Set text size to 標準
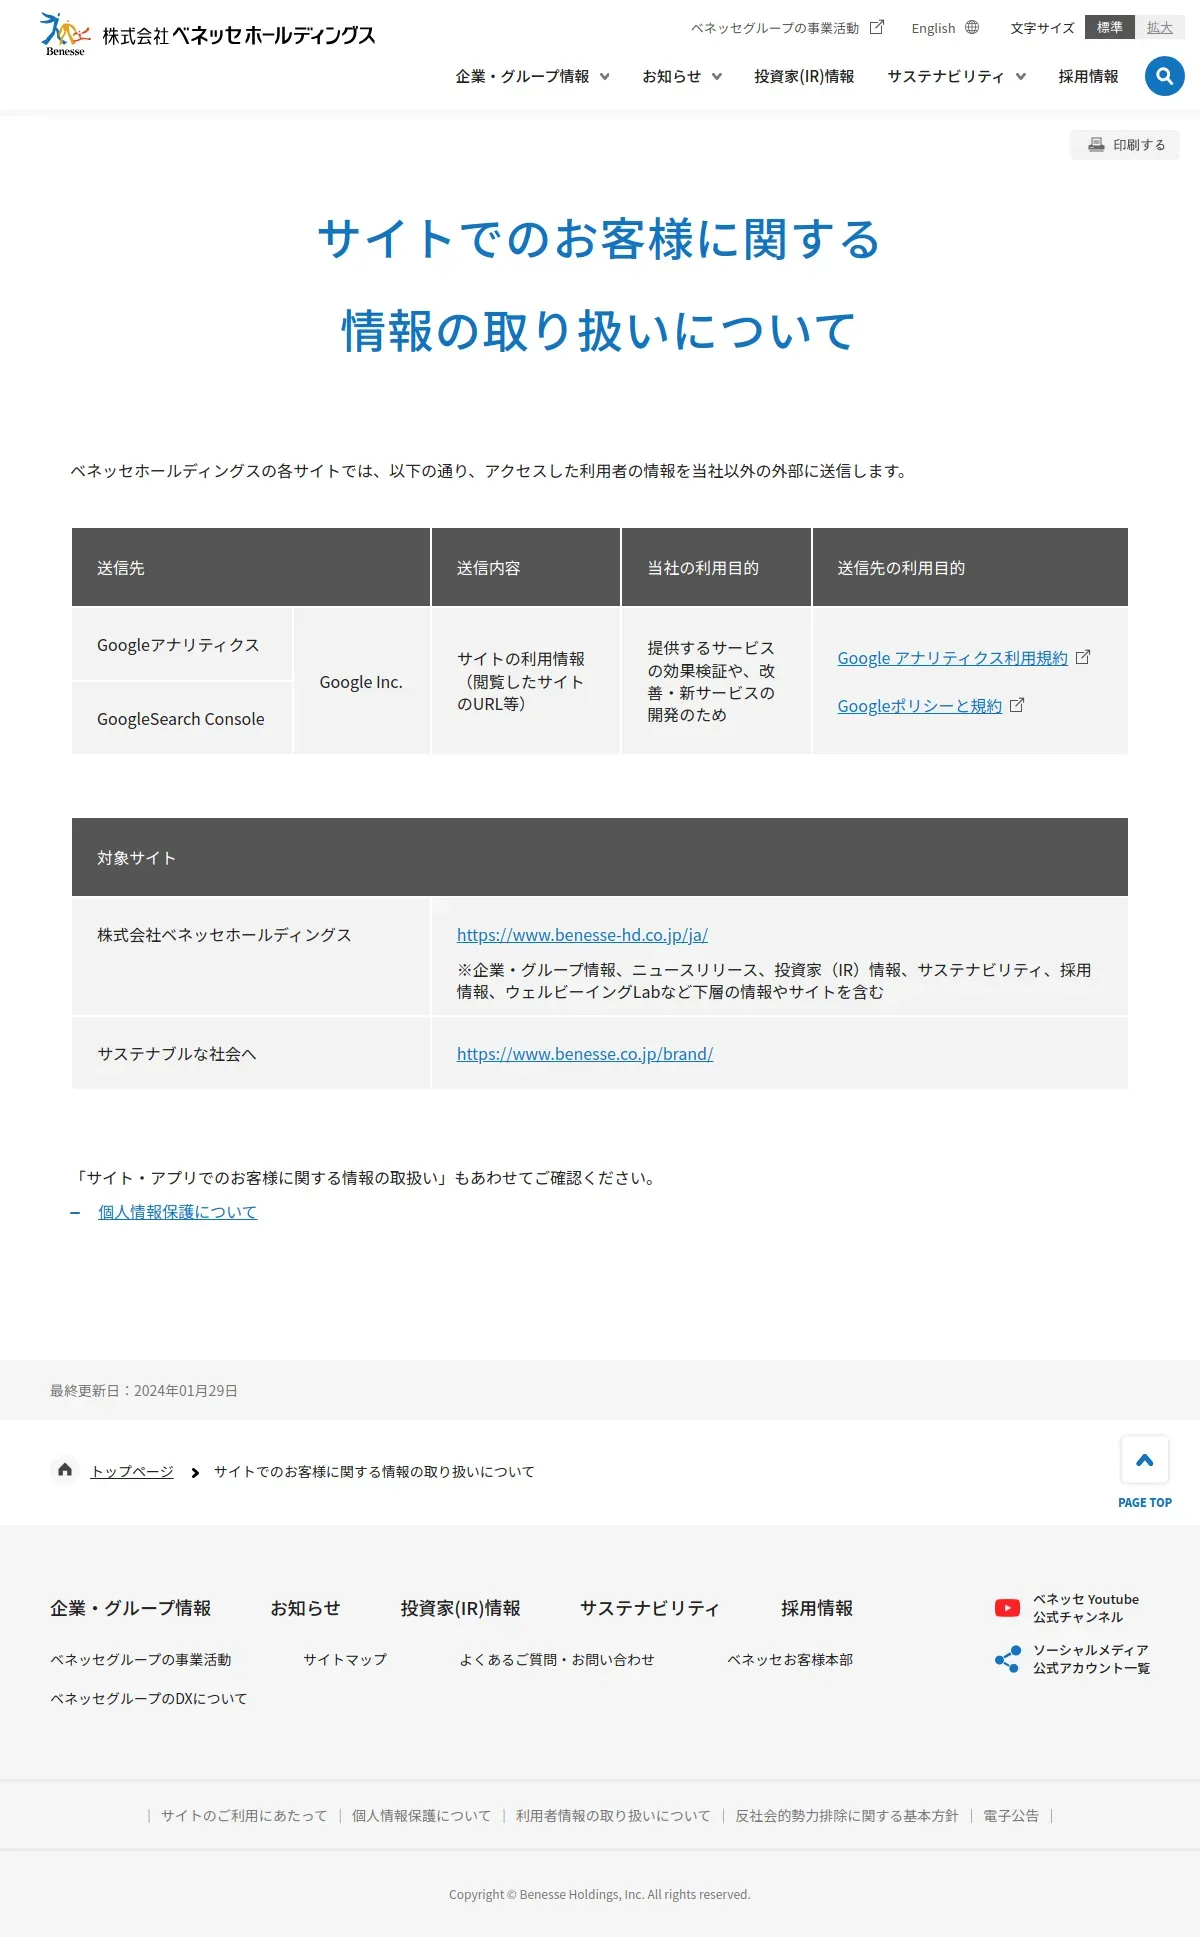The image size is (1200, 1937). pyautogui.click(x=1109, y=27)
